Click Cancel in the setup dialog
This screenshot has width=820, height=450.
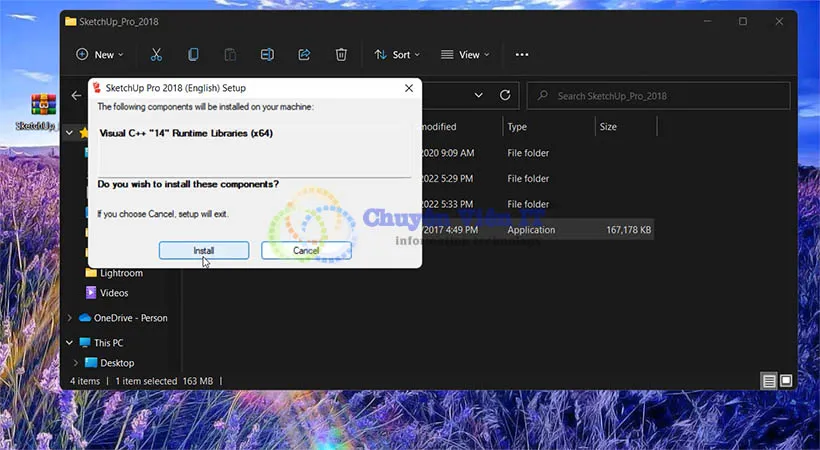tap(306, 250)
